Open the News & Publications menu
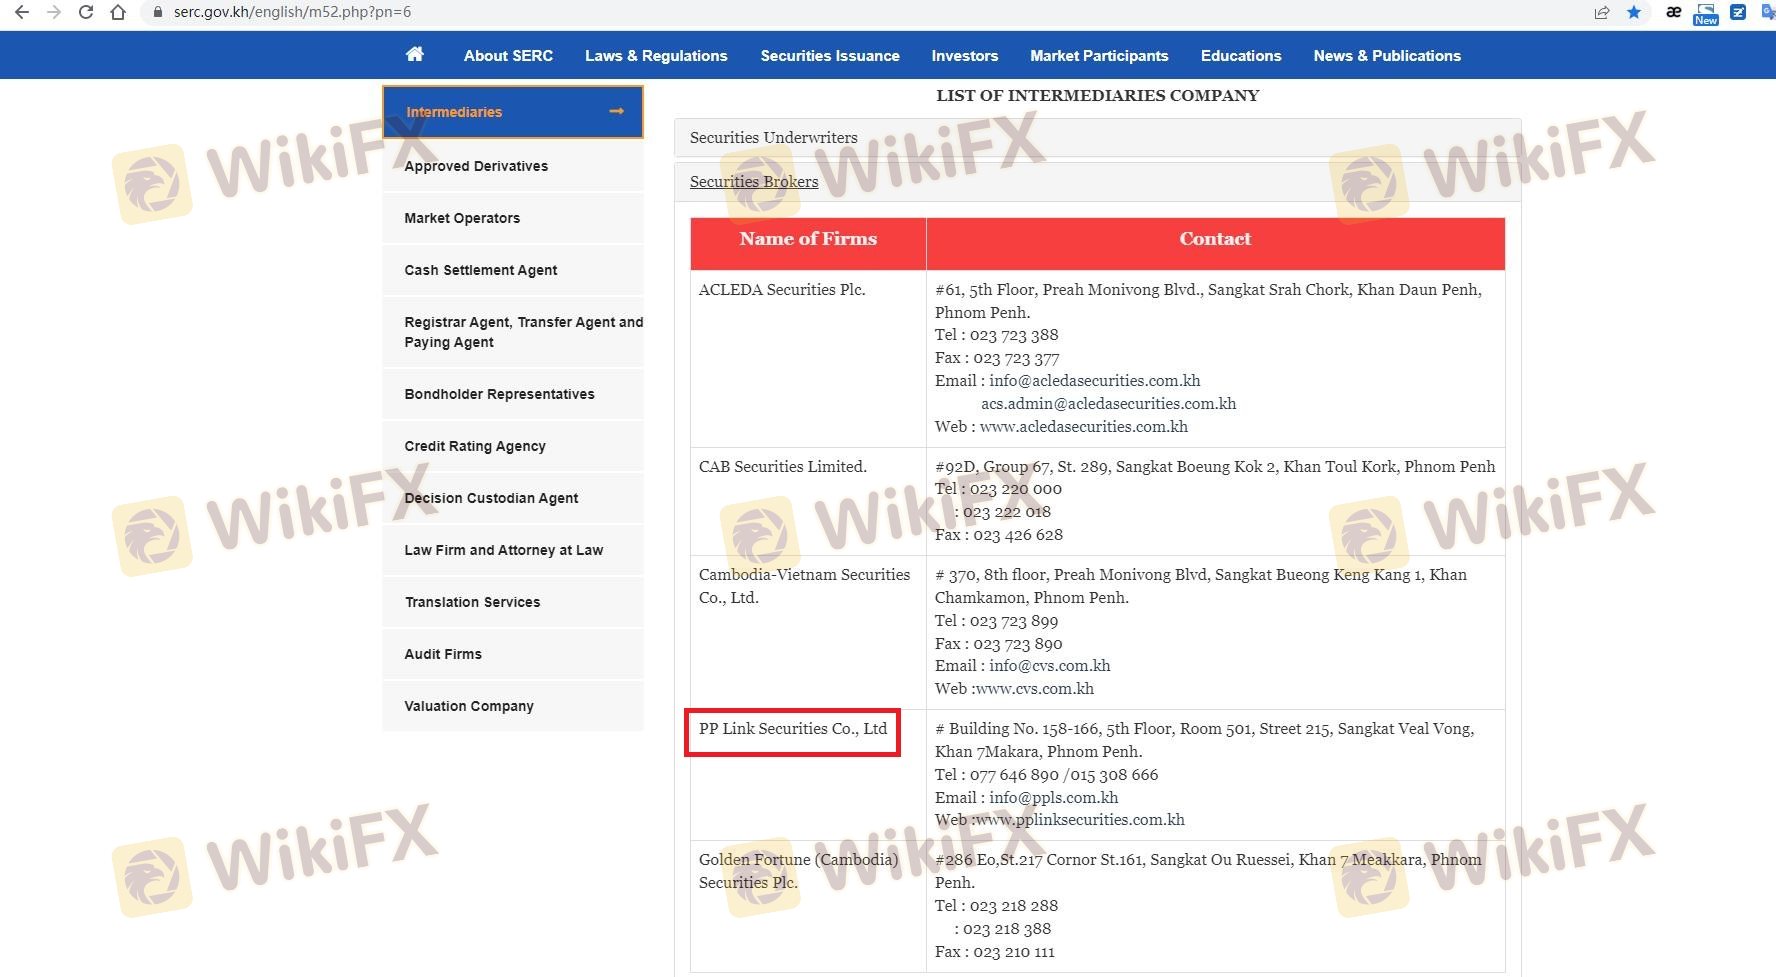1776x977 pixels. pos(1387,56)
